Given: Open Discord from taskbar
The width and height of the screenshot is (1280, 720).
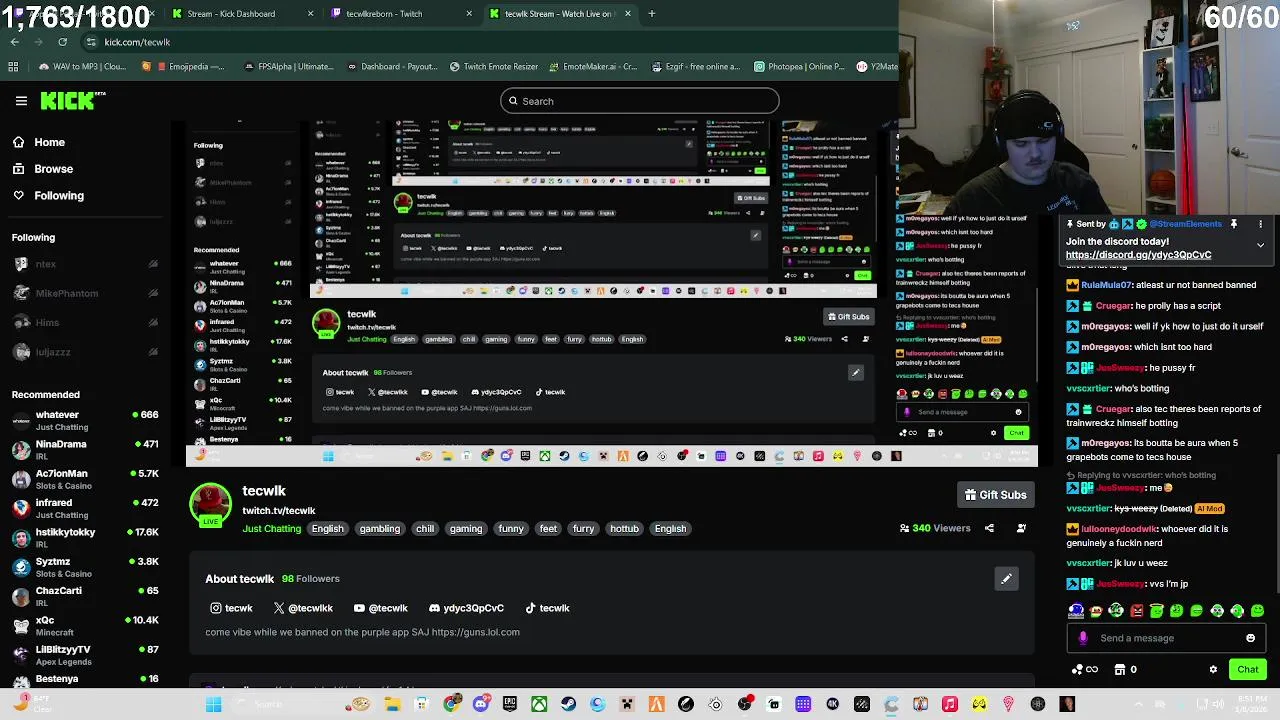Looking at the screenshot, I should click(x=481, y=705).
